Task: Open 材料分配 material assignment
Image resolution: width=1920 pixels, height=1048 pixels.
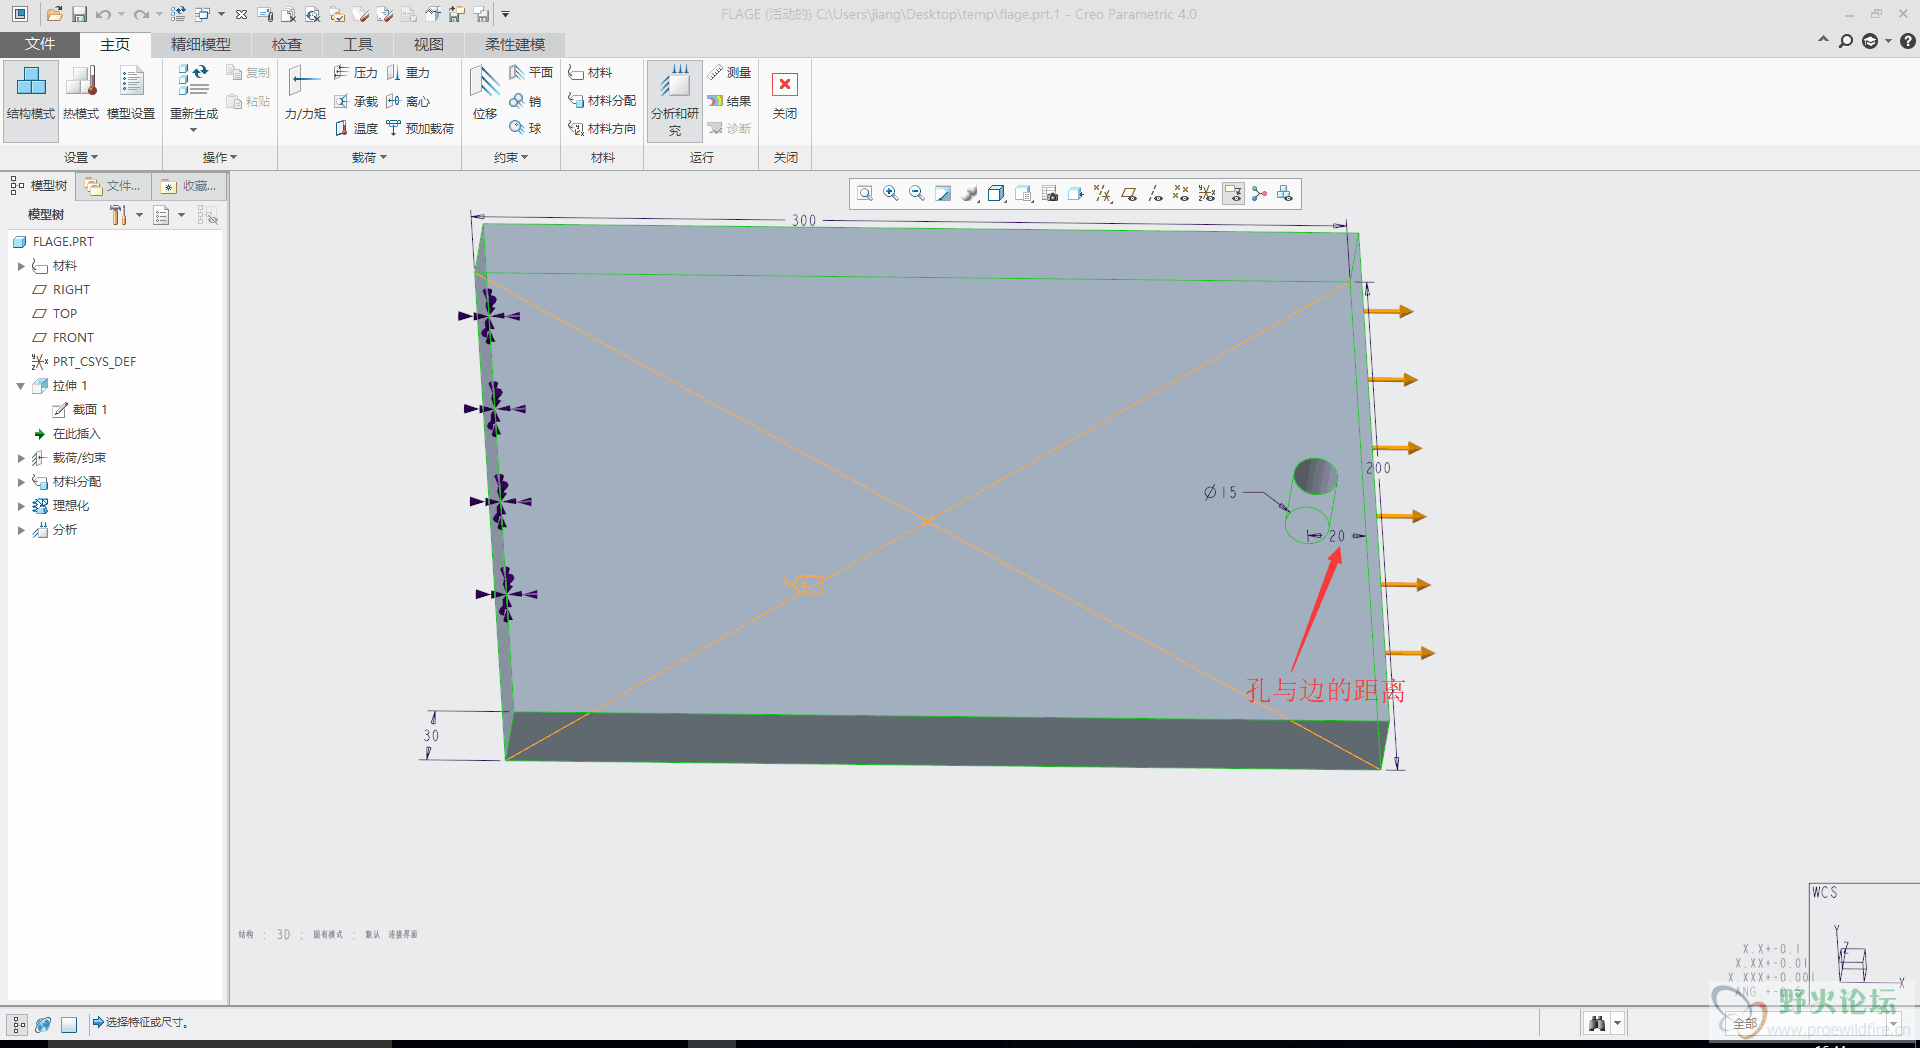Action: [602, 101]
